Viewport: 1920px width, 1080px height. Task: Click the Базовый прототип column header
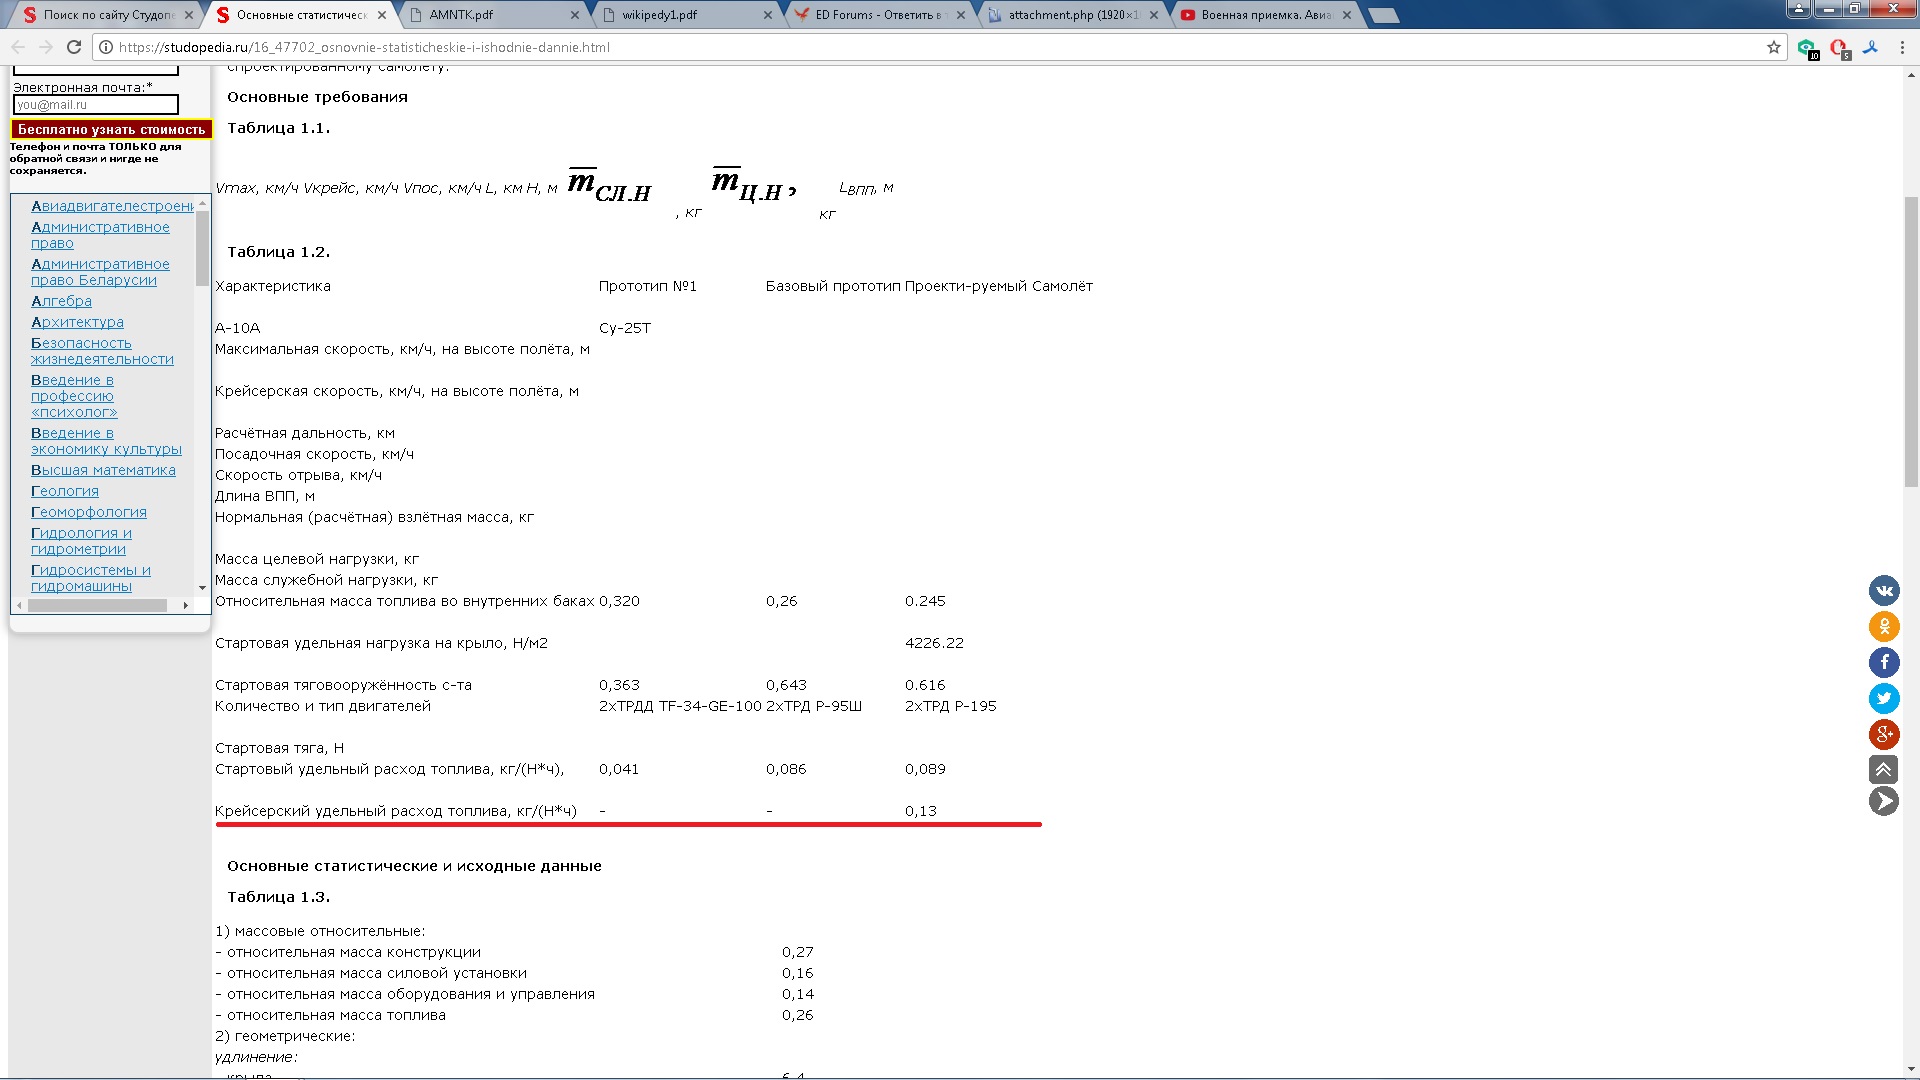[833, 286]
